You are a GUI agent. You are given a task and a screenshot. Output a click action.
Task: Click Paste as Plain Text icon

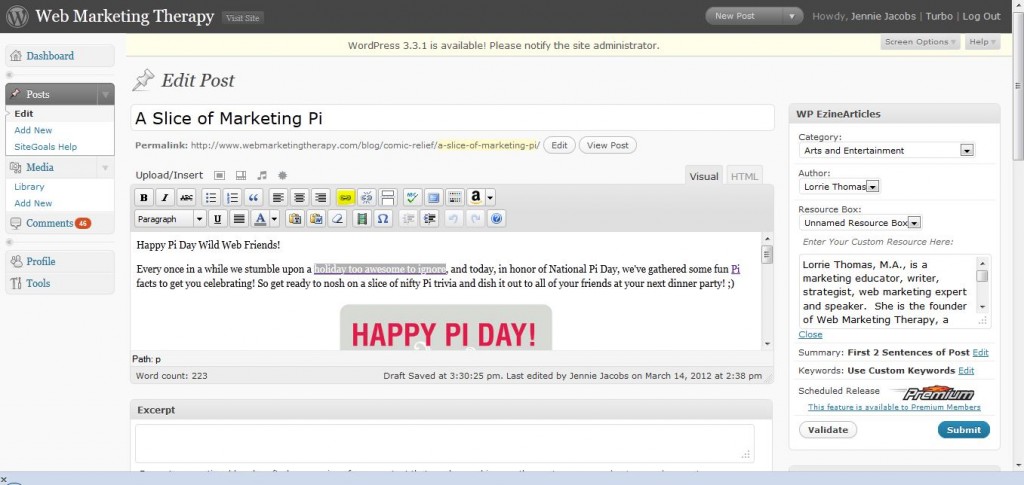pyautogui.click(x=295, y=219)
